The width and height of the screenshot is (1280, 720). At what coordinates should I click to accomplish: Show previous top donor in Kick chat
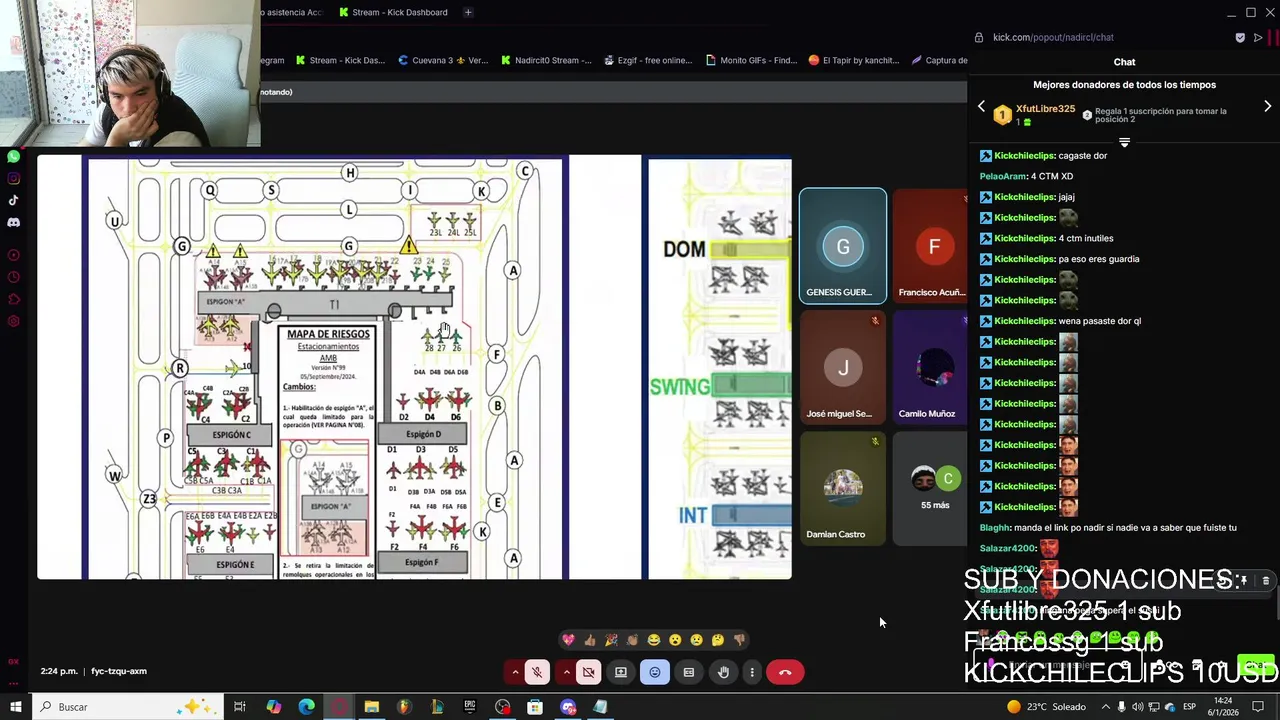pos(981,106)
